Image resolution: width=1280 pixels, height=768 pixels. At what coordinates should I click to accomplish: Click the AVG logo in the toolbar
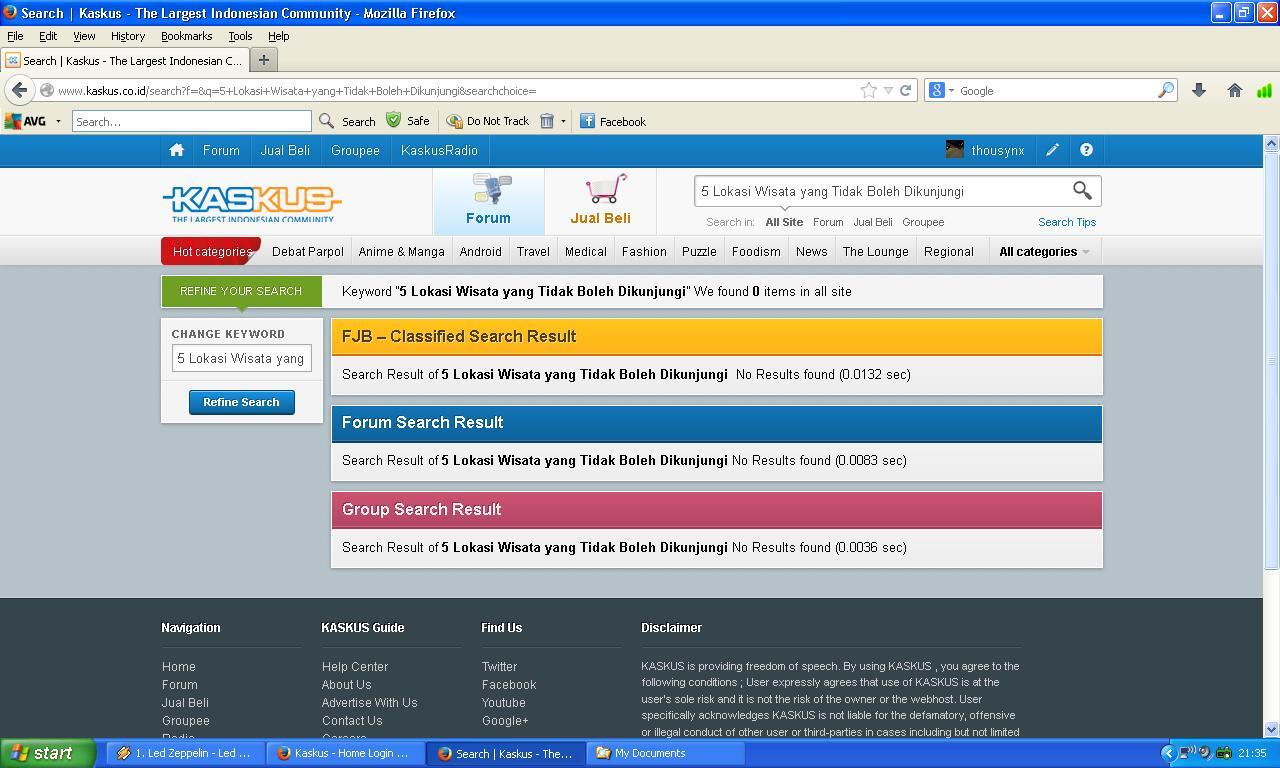tap(26, 121)
